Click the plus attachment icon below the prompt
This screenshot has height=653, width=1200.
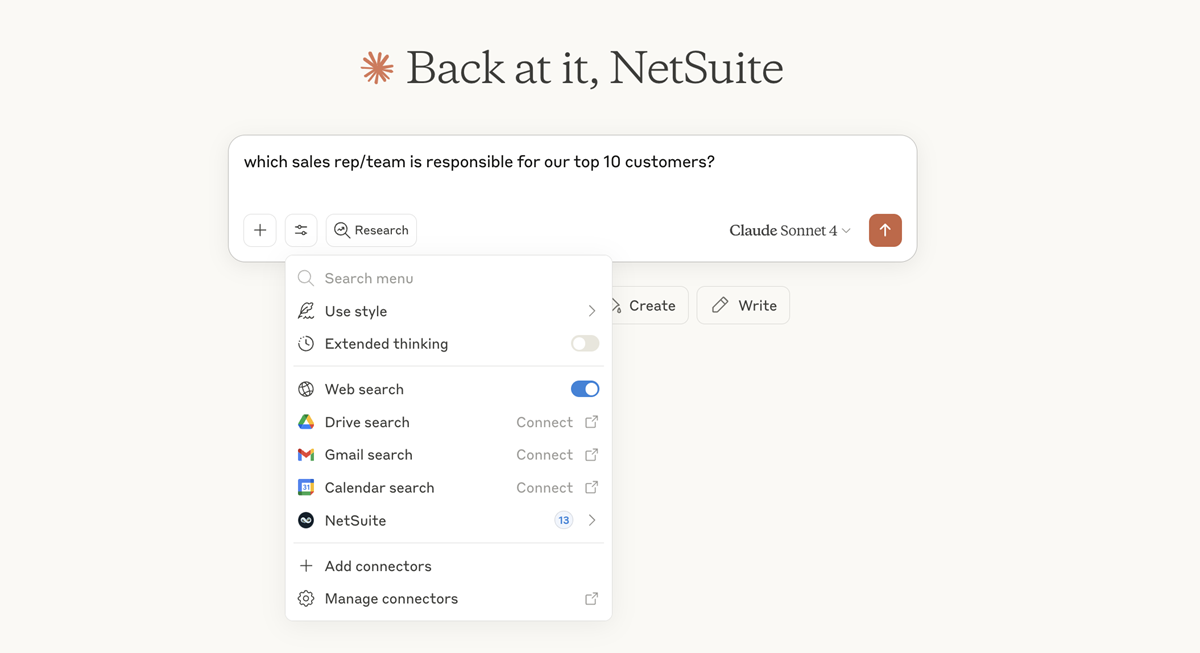point(260,230)
